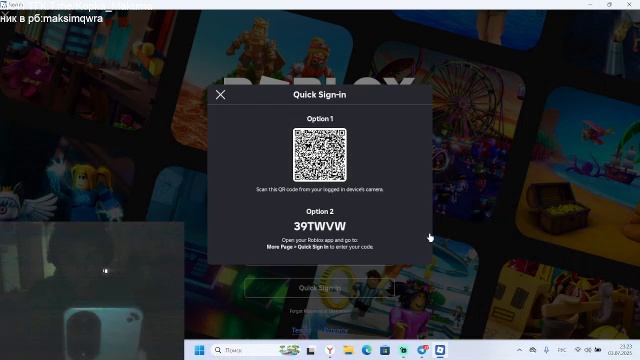The height and width of the screenshot is (360, 640).
Task: Launch Yandex Browser from the taskbar
Action: pyautogui.click(x=330, y=350)
